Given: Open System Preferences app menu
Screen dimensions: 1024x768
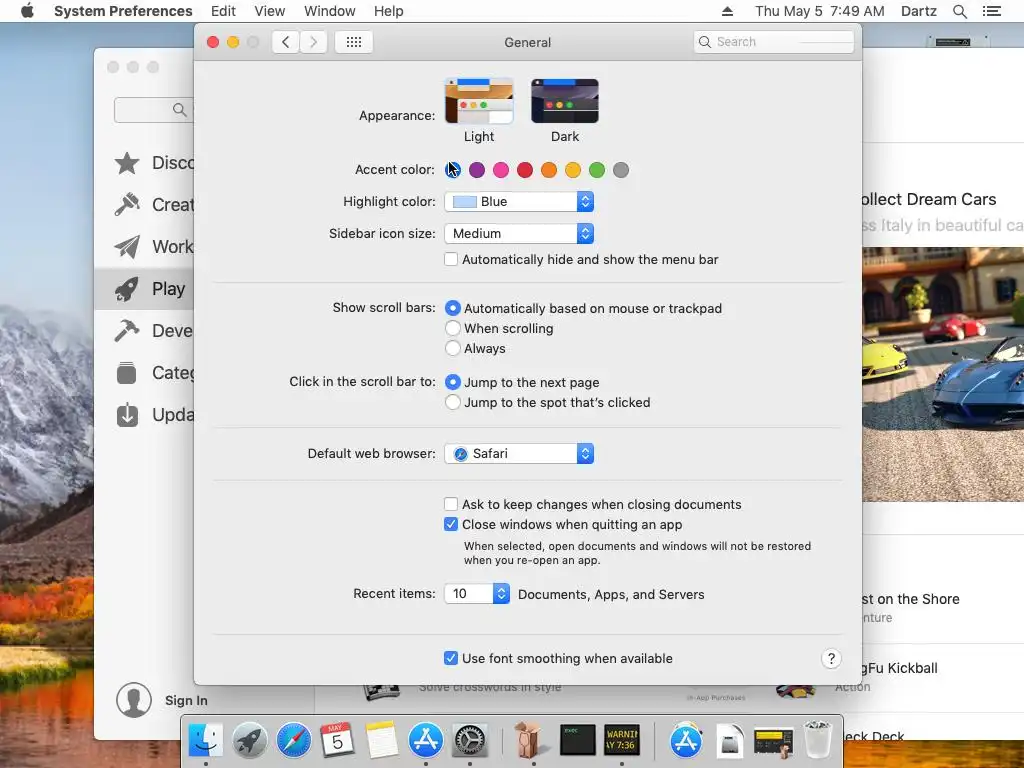Looking at the screenshot, I should pos(123,11).
